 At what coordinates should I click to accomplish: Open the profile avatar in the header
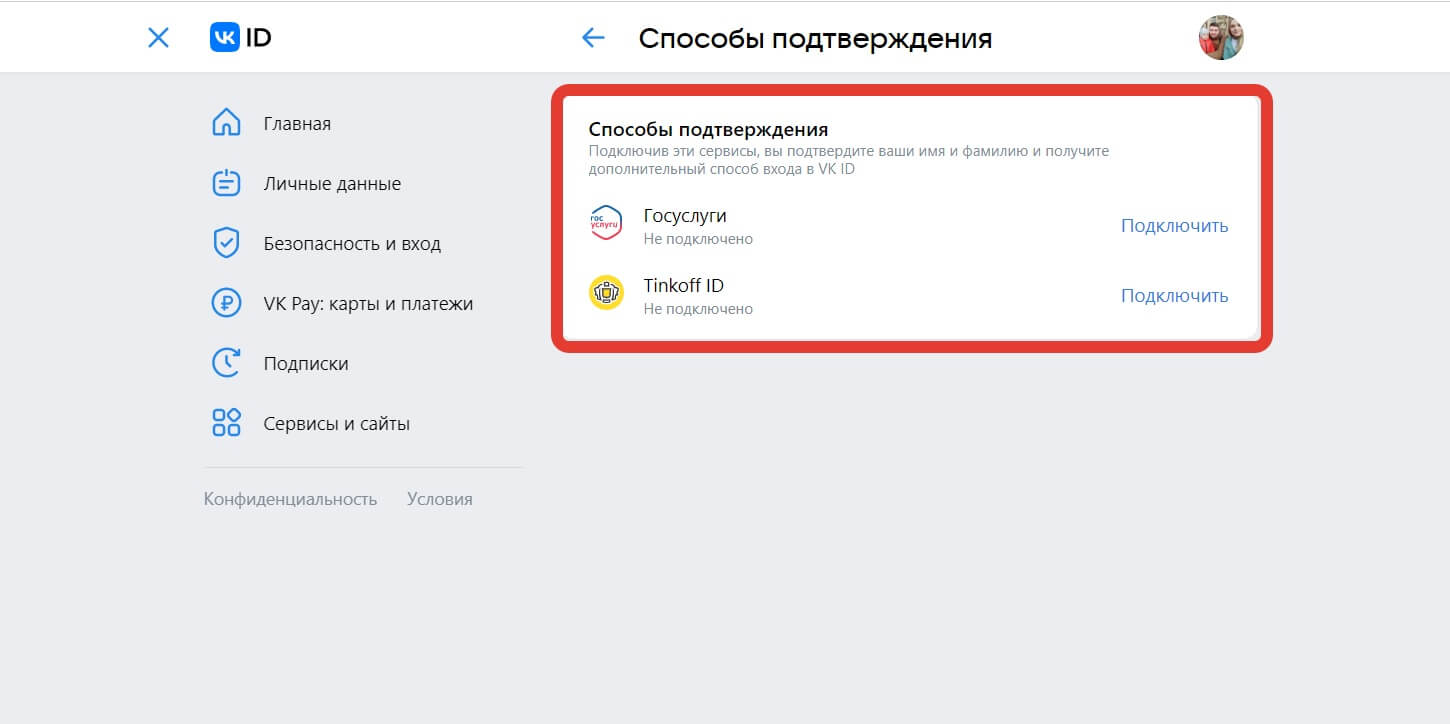(1221, 37)
